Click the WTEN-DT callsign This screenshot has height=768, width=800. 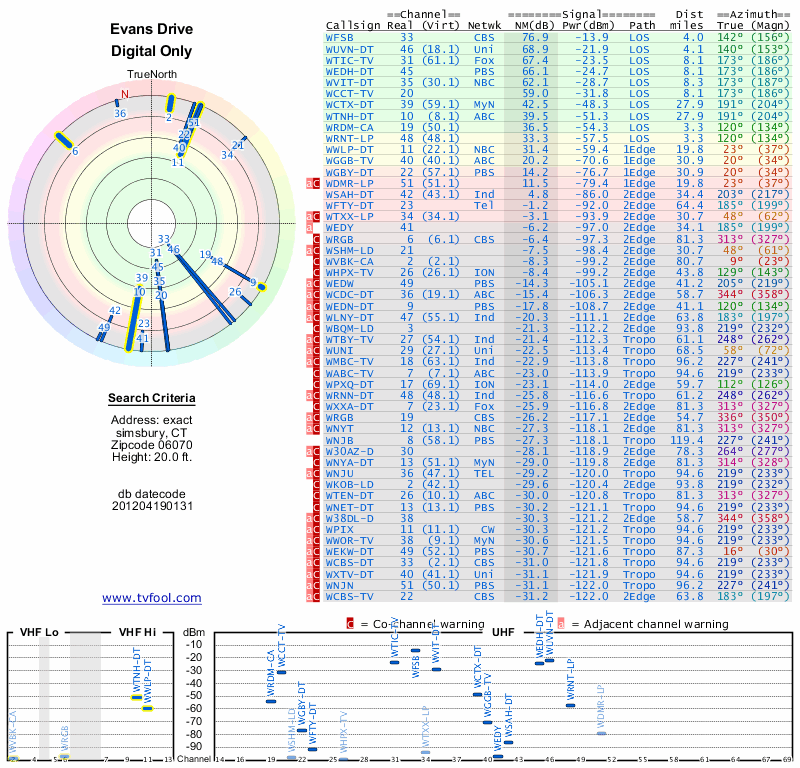(x=349, y=496)
